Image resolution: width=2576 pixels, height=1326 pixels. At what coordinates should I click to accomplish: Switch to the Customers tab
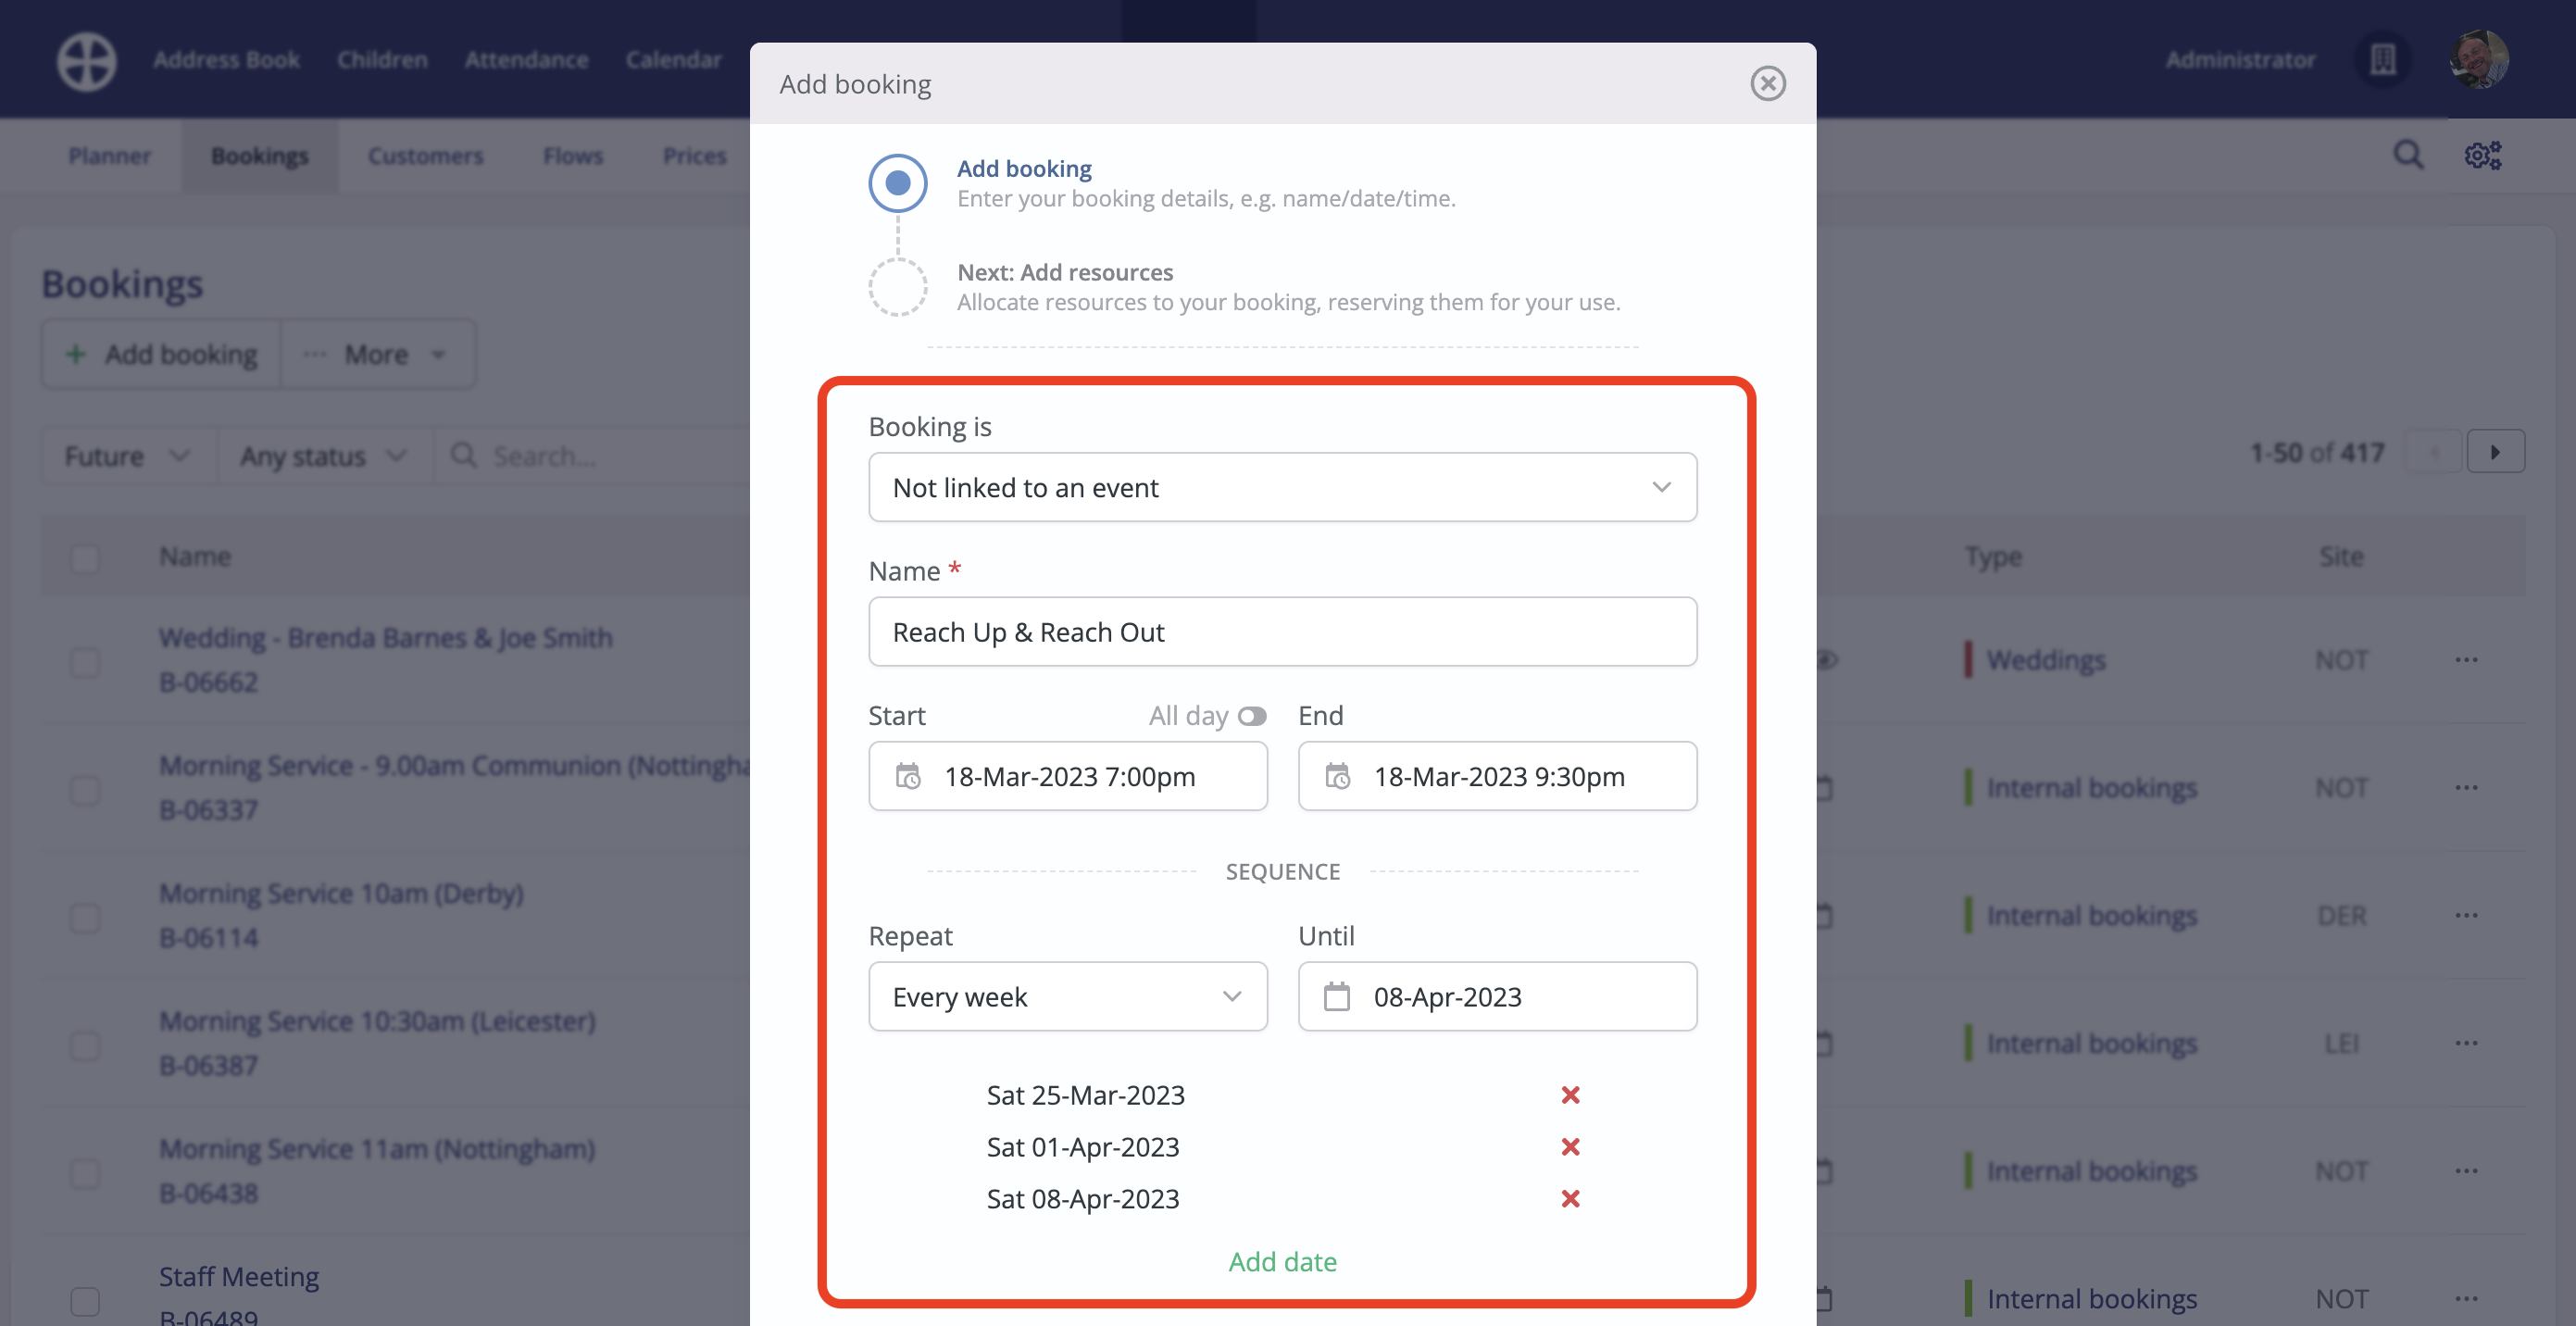[x=425, y=155]
